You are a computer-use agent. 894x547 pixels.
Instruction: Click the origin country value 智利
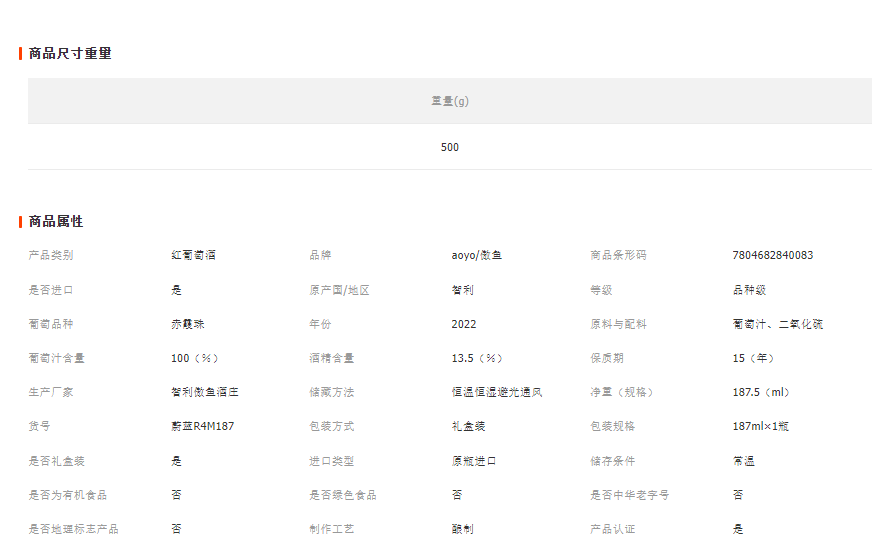[462, 290]
